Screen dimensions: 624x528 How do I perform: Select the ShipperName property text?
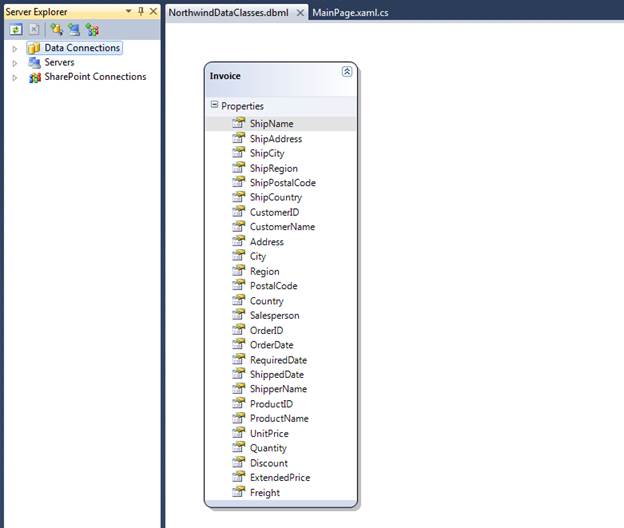pyautogui.click(x=278, y=389)
